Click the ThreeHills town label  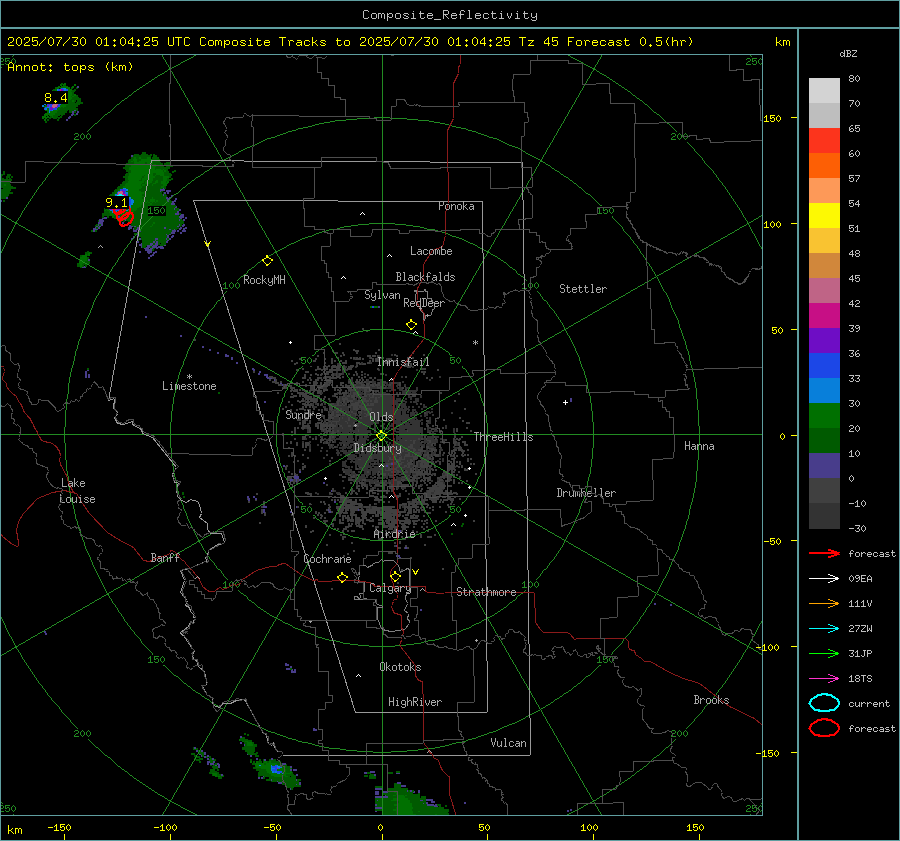503,437
